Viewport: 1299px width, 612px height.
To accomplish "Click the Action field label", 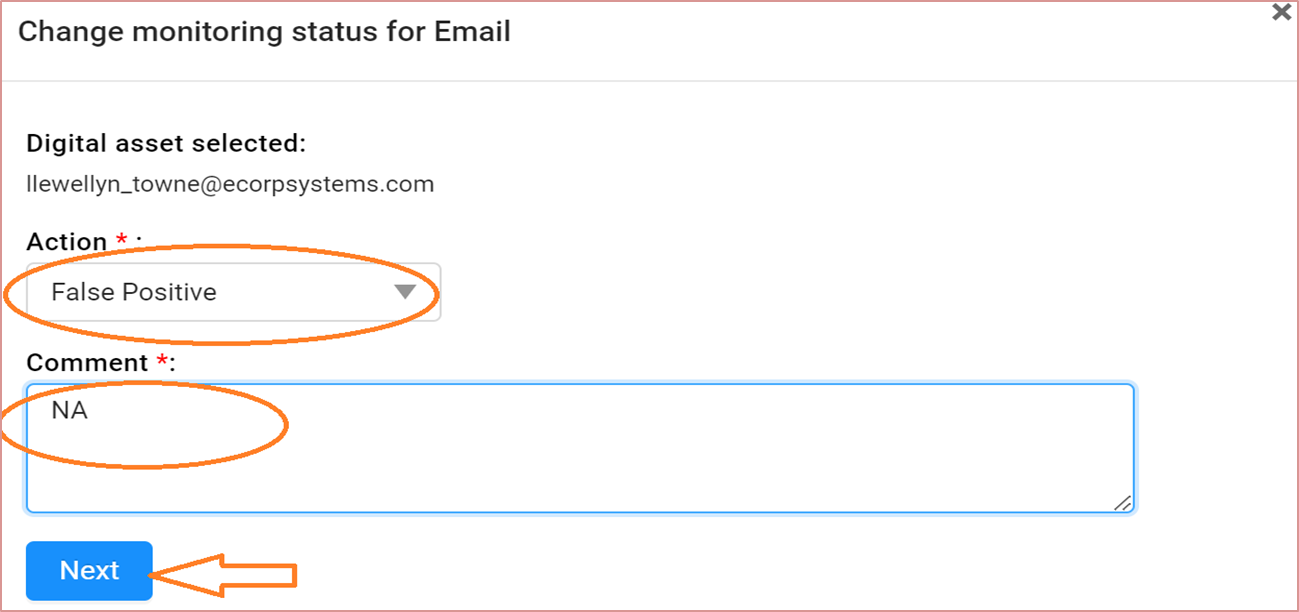I will tap(67, 241).
